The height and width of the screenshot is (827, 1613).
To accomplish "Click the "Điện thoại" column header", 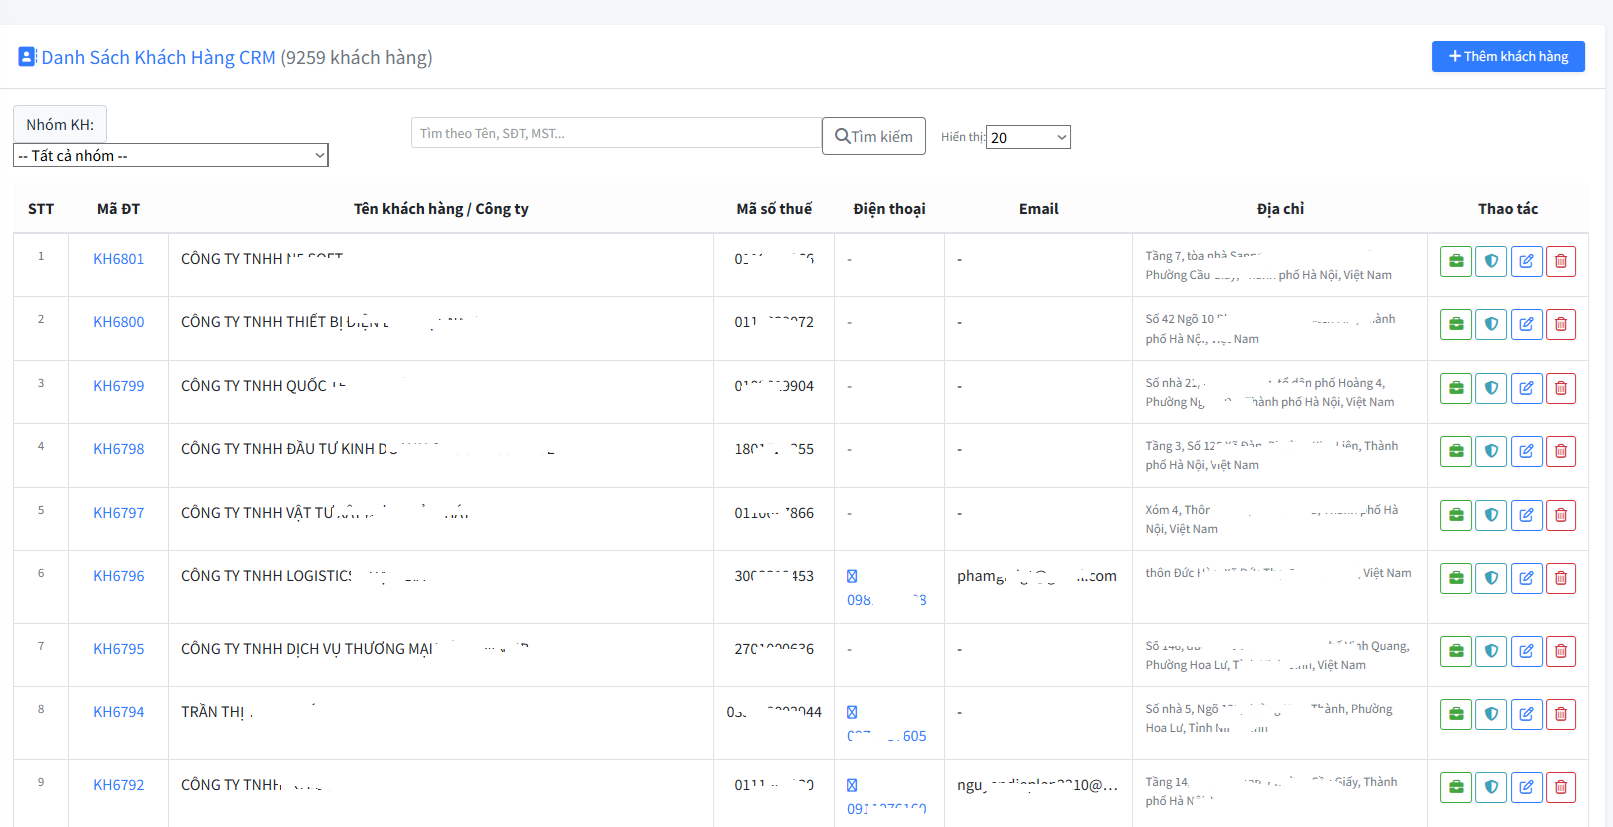I will [x=889, y=209].
